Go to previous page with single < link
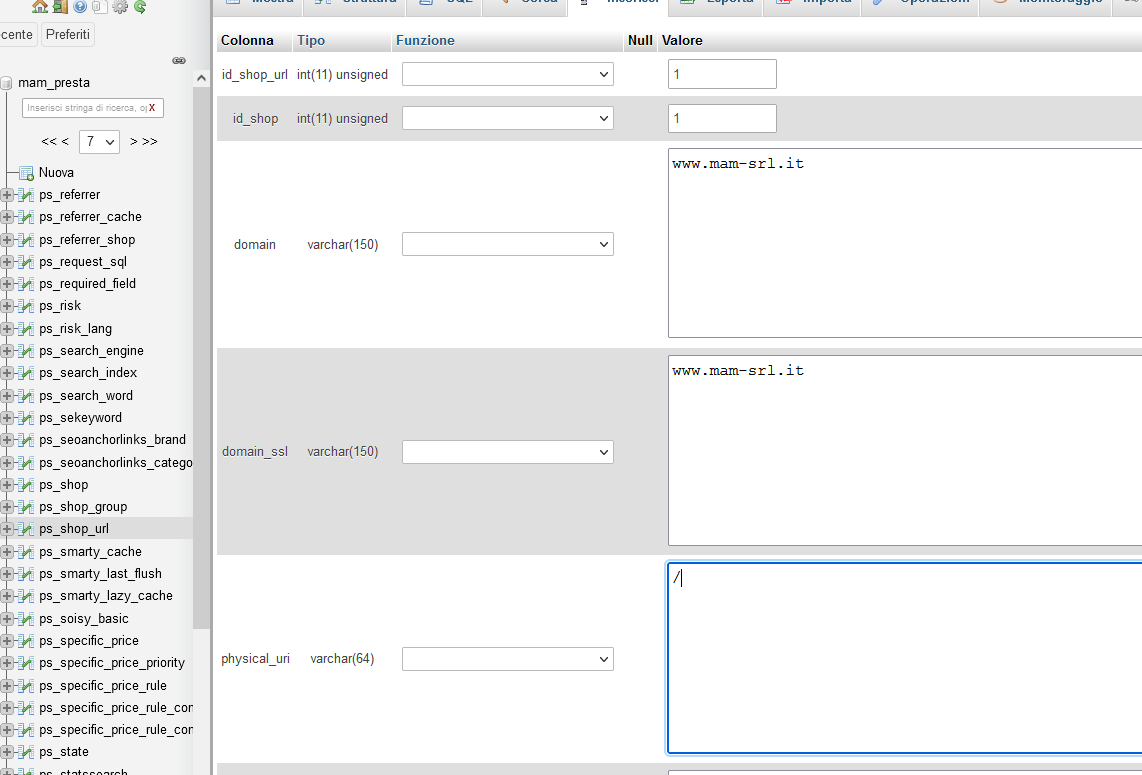Screen dimensions: 1142x775 [65, 141]
